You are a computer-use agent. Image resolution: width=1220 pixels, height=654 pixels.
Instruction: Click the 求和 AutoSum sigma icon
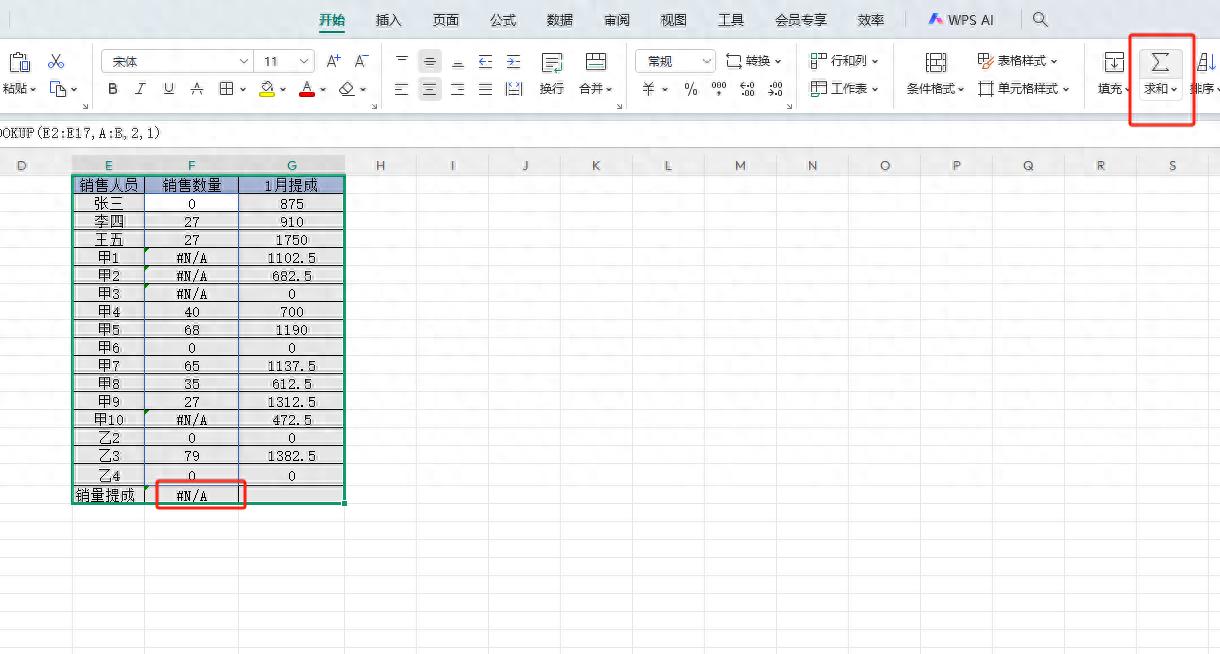[x=1160, y=63]
